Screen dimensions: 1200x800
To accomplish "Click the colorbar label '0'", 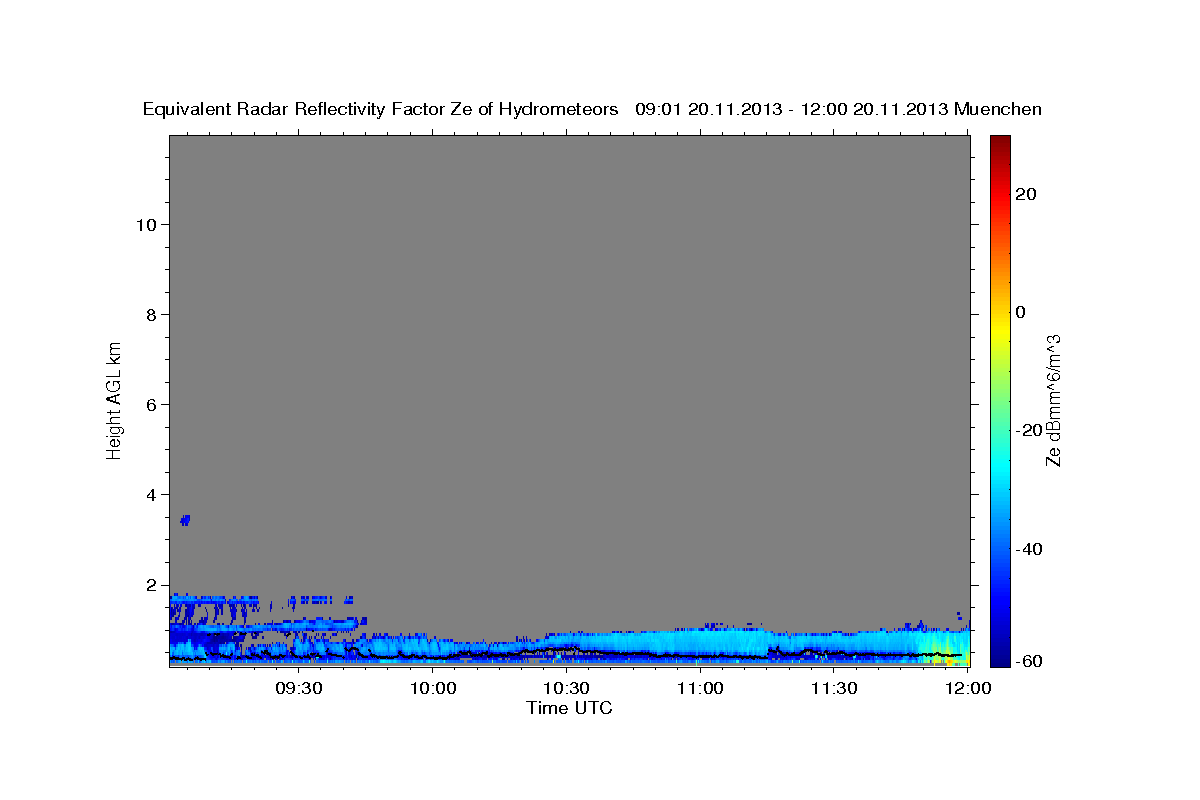I will pyautogui.click(x=1021, y=312).
